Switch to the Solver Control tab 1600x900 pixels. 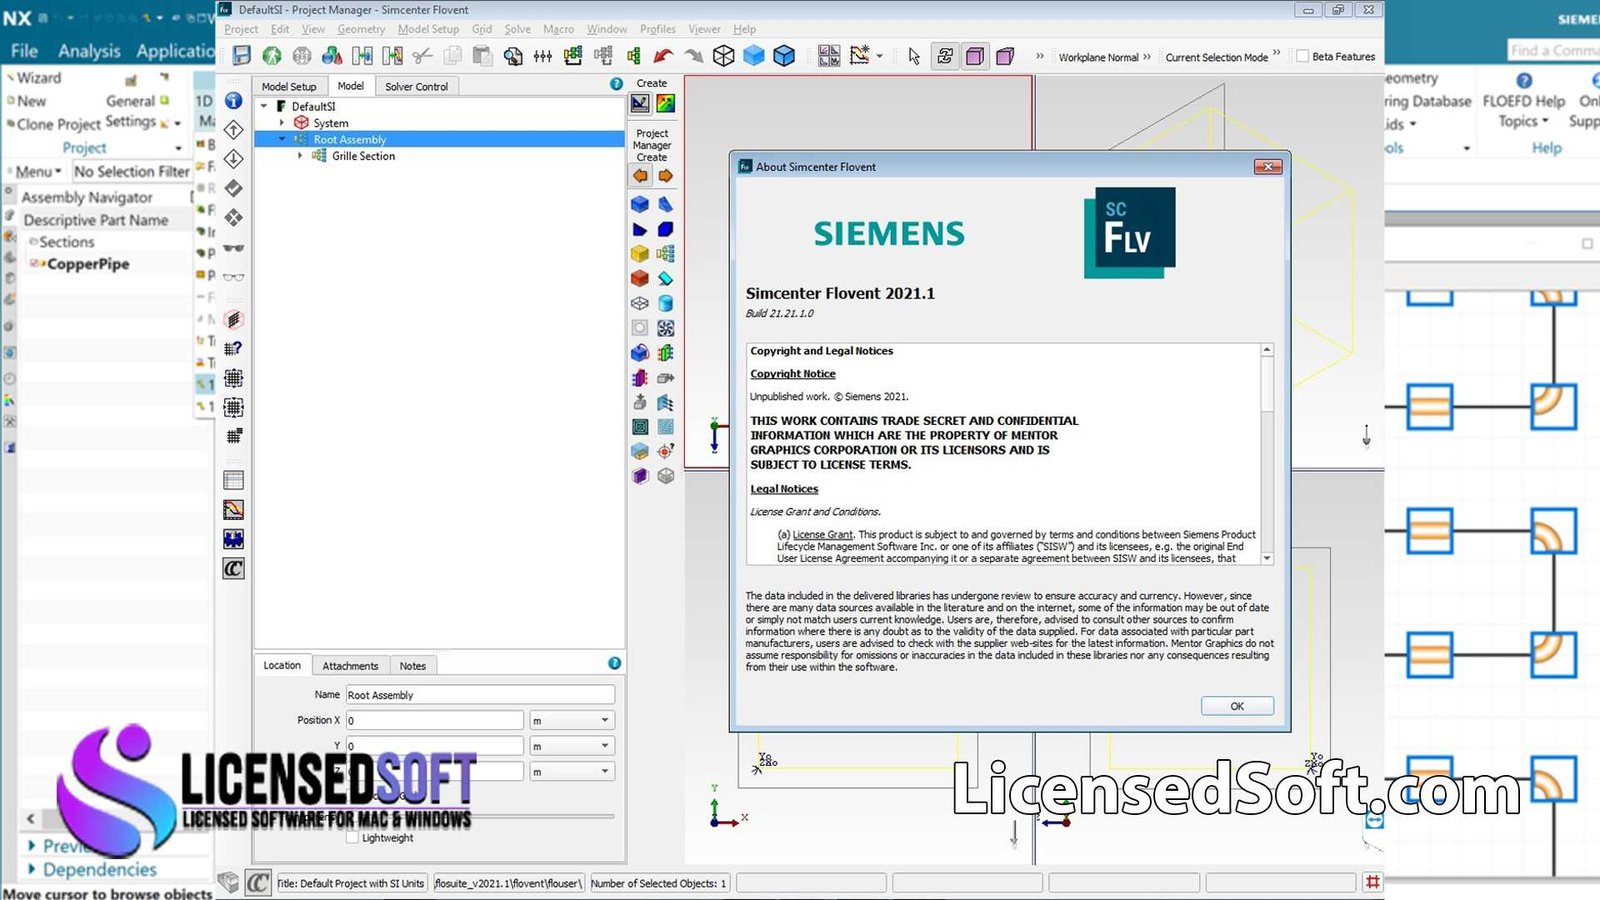point(417,87)
